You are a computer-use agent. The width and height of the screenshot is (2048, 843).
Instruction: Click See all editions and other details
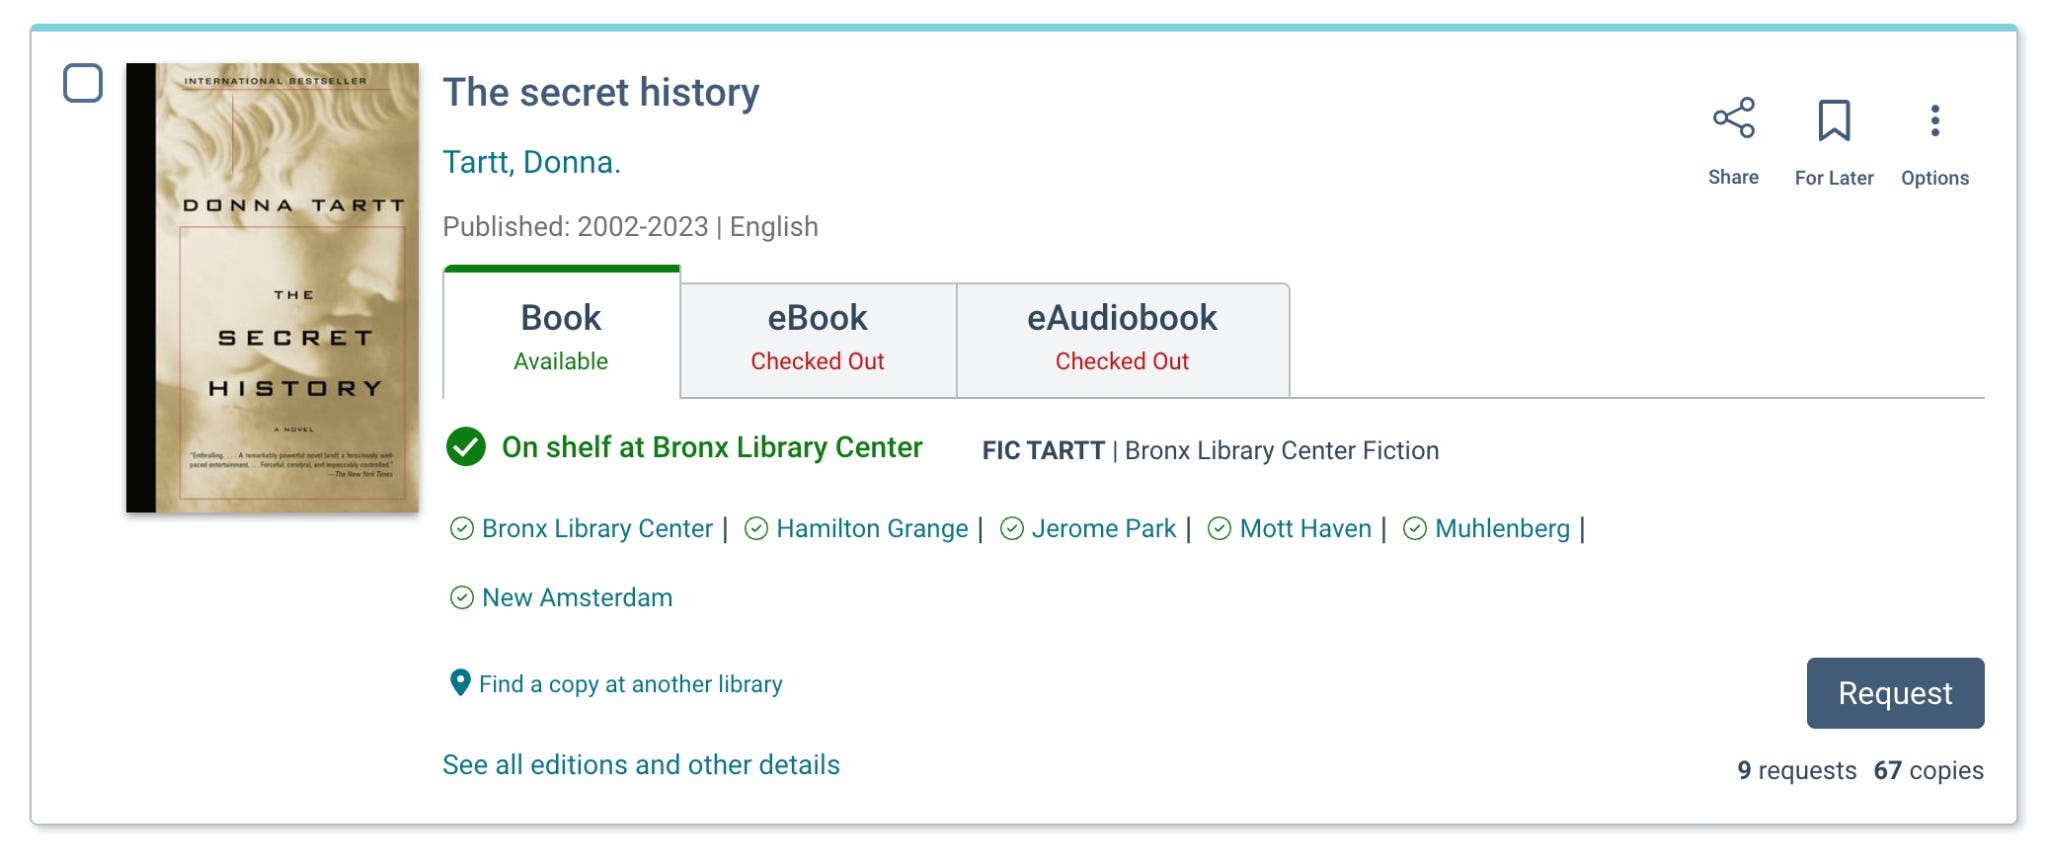tap(641, 765)
